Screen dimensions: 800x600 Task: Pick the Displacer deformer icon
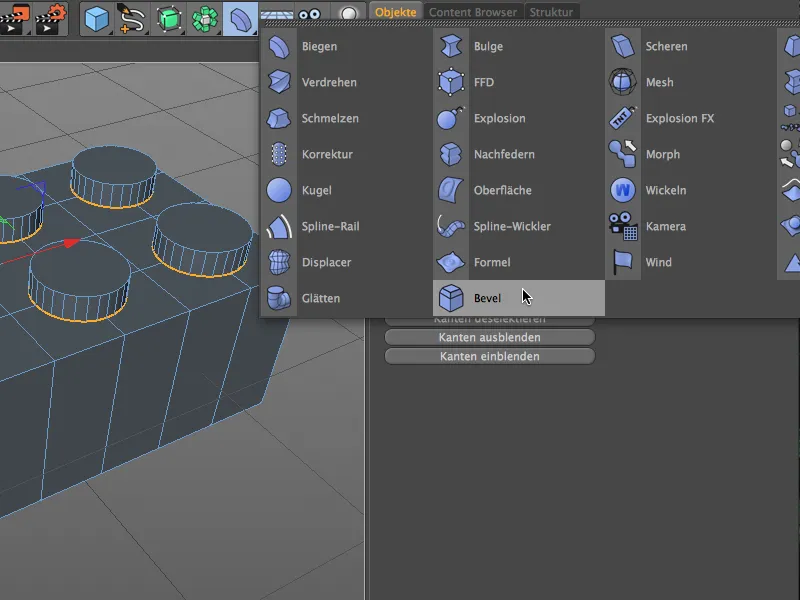279,262
